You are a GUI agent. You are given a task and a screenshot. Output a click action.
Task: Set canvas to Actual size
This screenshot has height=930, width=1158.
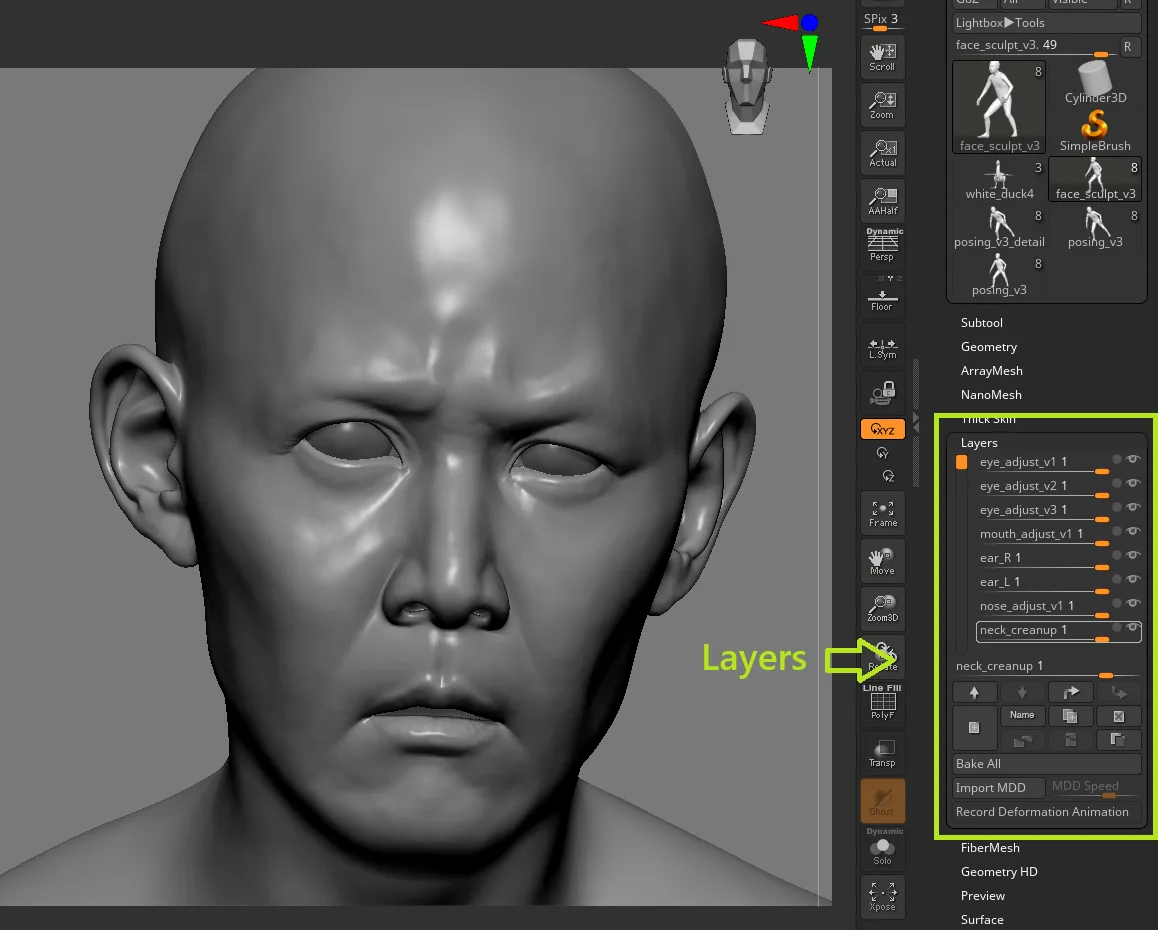point(883,154)
